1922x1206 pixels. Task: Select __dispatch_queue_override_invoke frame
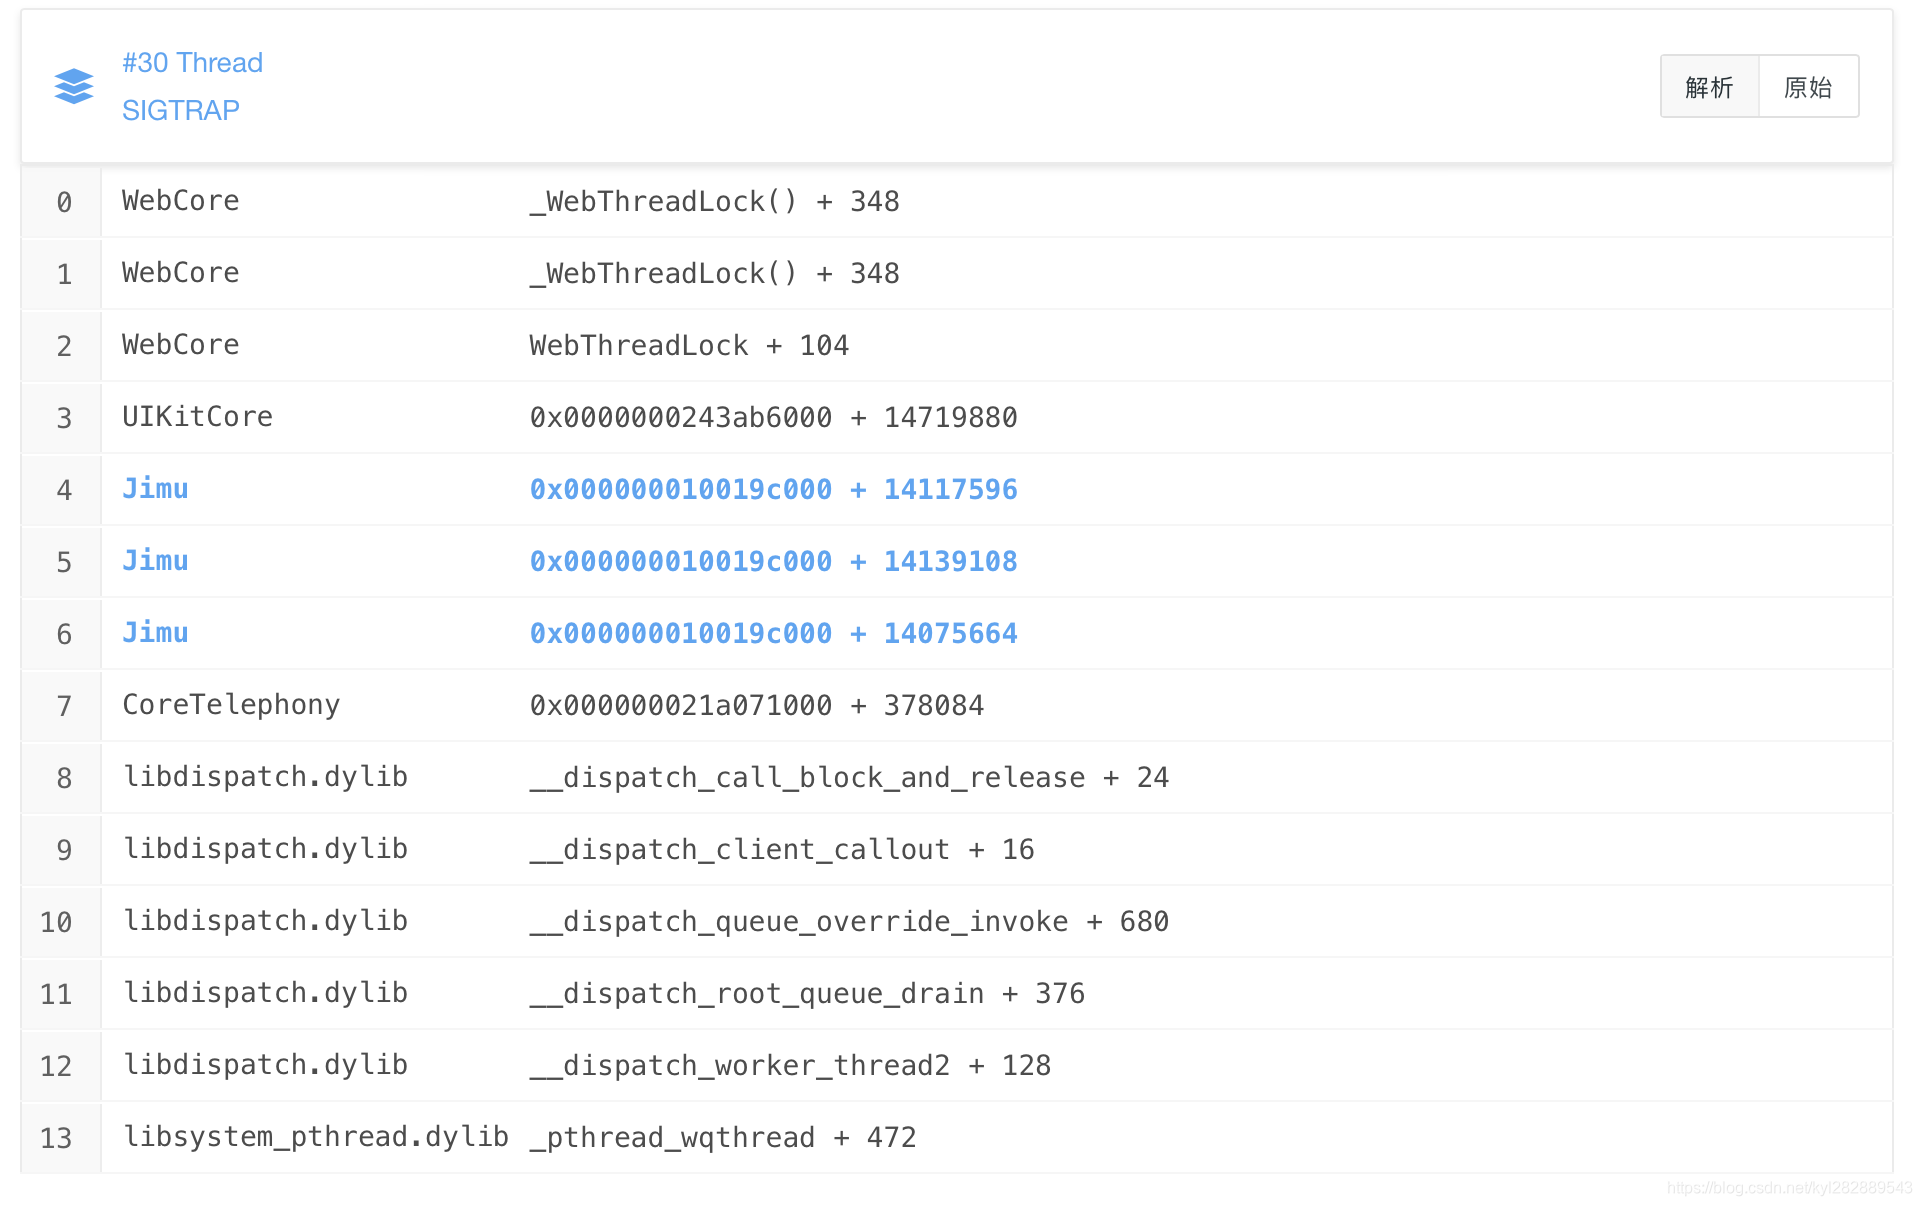pos(848,921)
